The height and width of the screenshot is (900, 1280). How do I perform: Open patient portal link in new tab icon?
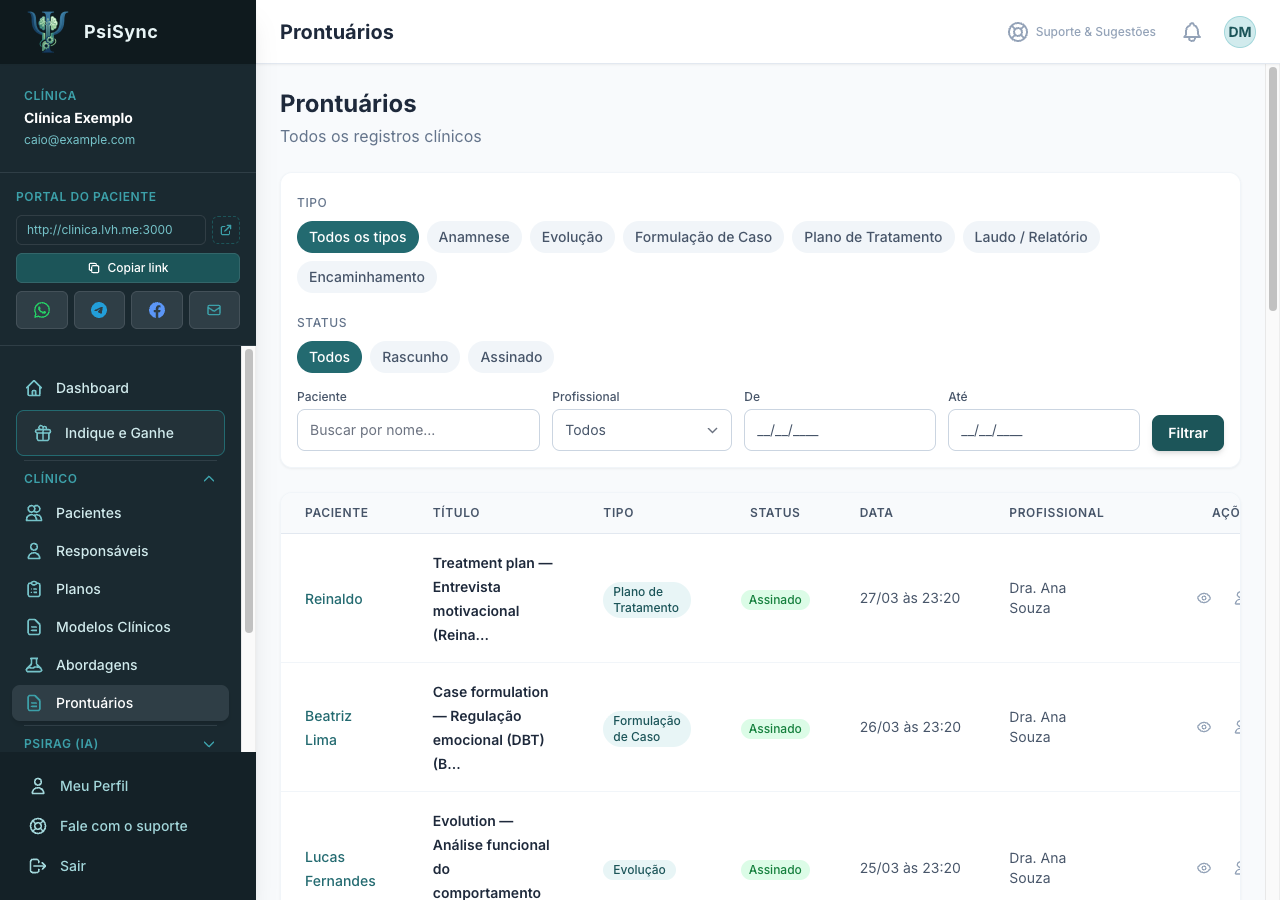click(226, 230)
